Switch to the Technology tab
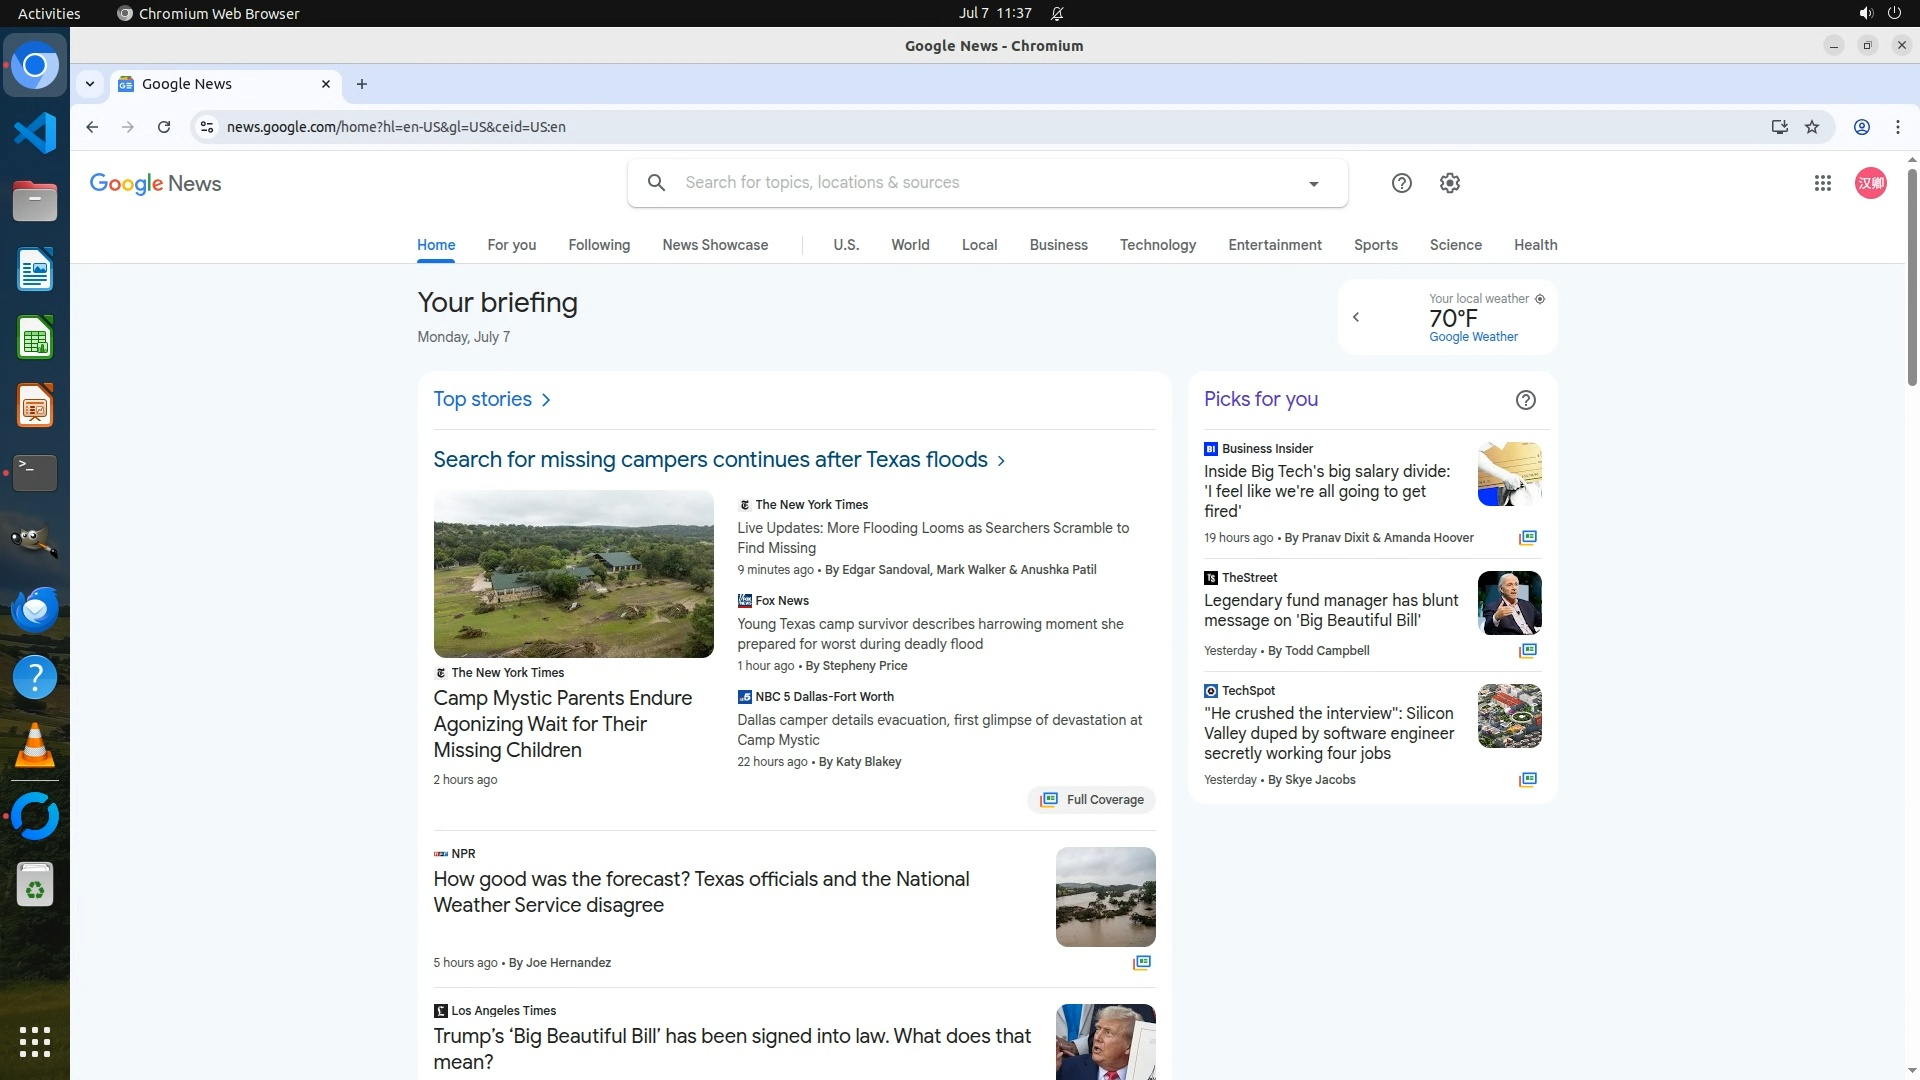Image resolution: width=1920 pixels, height=1080 pixels. [1157, 245]
